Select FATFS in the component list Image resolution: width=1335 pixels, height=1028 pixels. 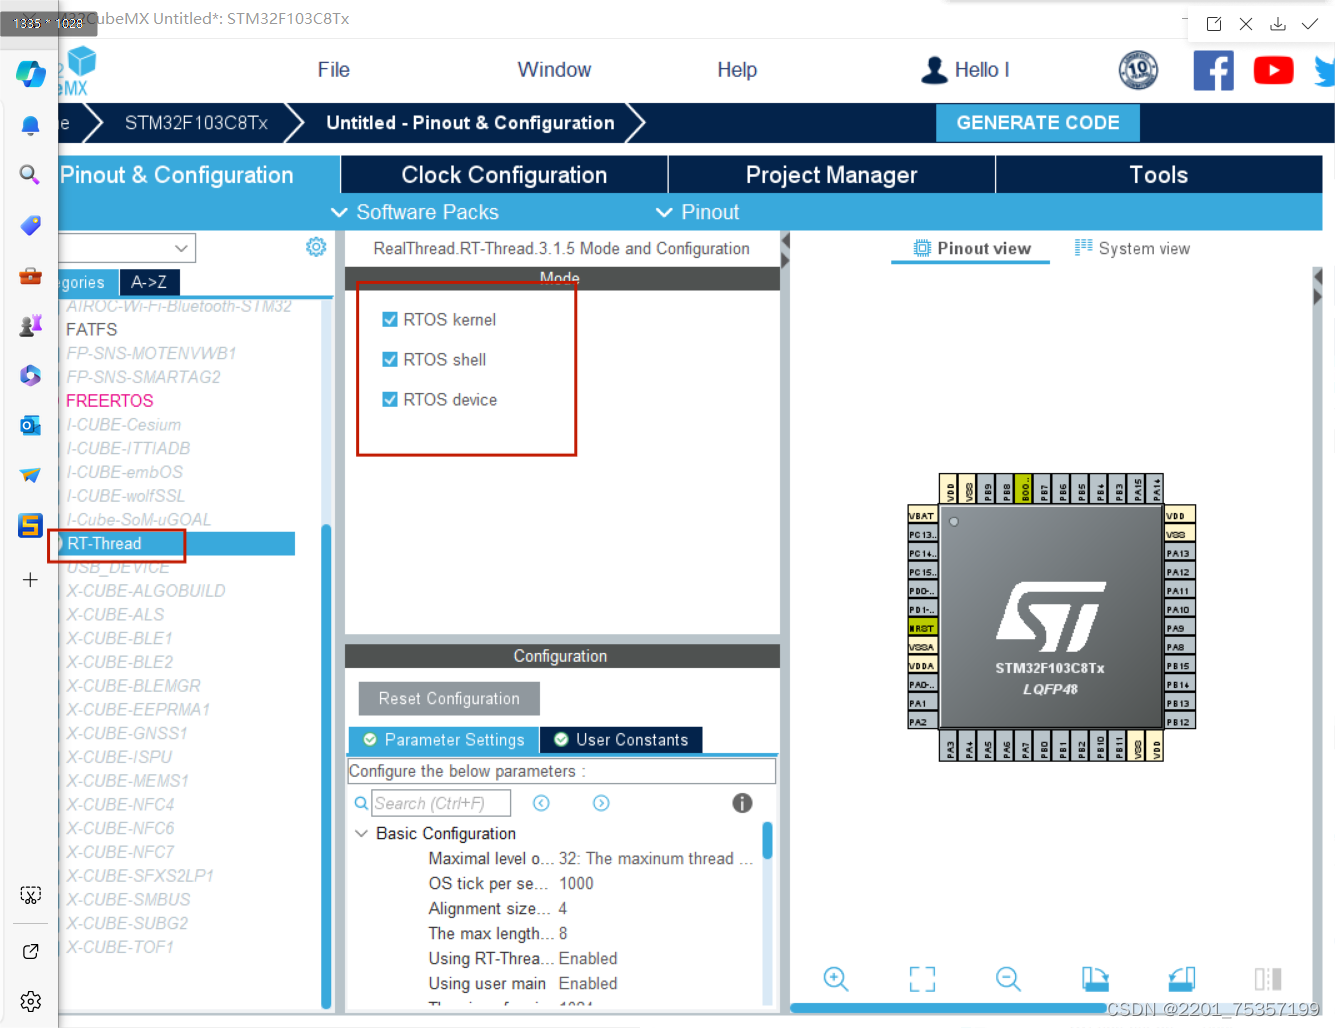click(92, 329)
